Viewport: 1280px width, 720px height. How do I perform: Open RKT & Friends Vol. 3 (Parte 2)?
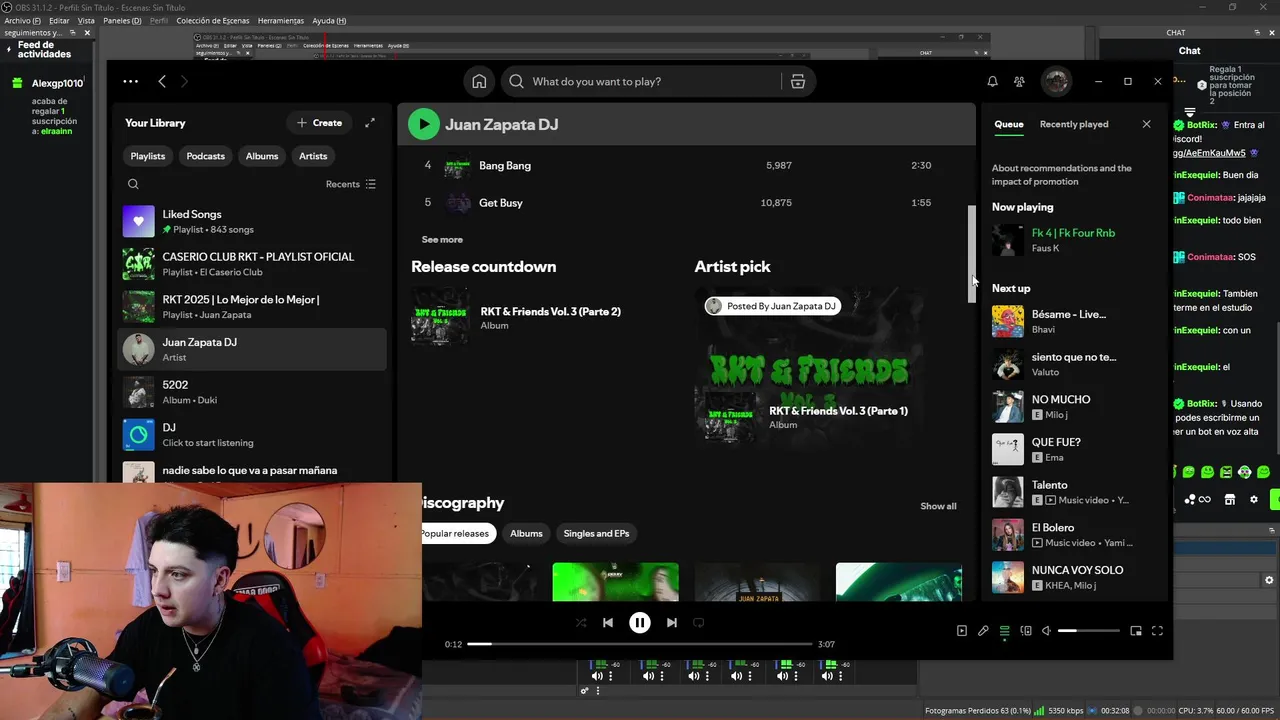pyautogui.click(x=550, y=311)
